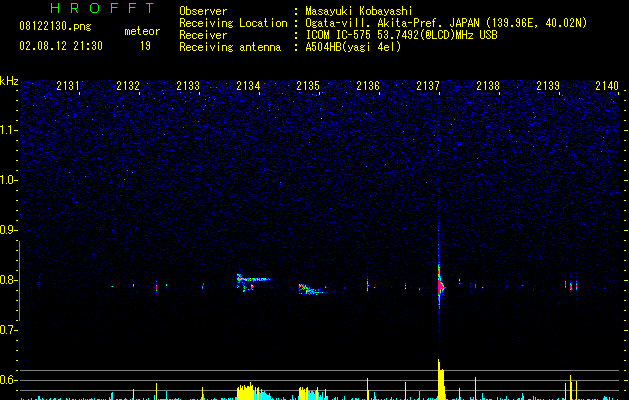Click the 2135 time marker
Viewport: 629px width, 400px height.
click(x=308, y=86)
